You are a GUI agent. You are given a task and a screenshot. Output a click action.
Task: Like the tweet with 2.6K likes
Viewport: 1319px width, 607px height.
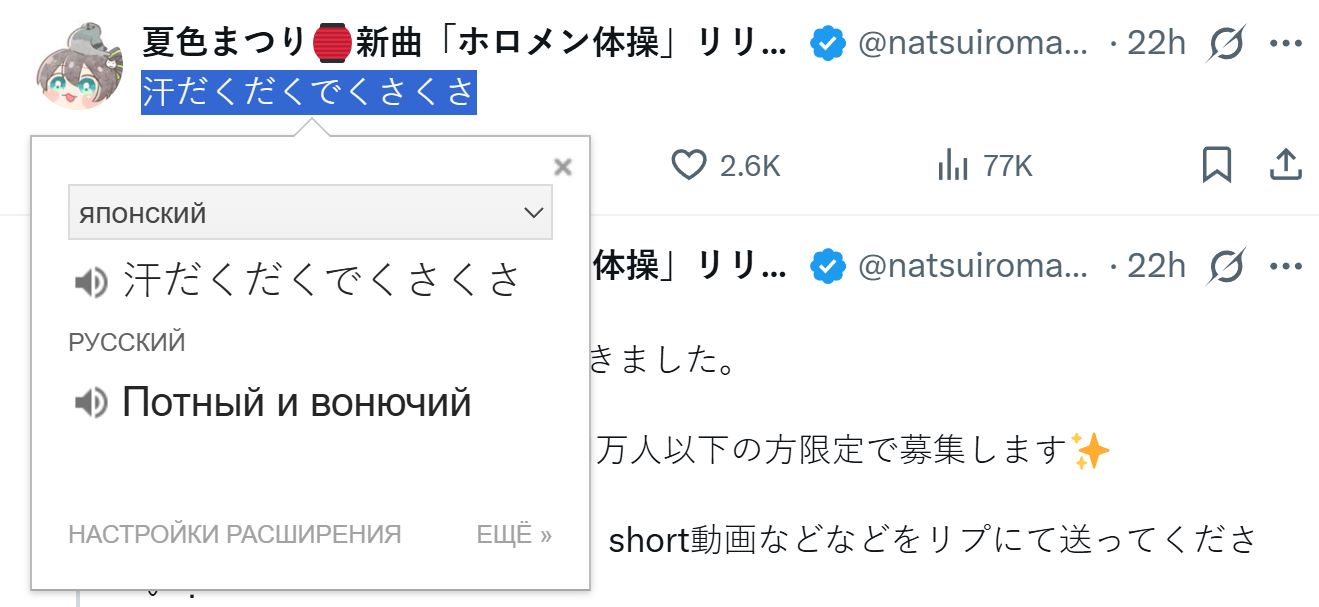click(689, 165)
